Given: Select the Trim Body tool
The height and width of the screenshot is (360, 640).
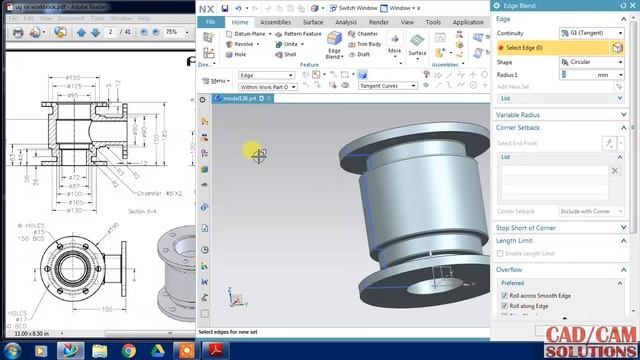Looking at the screenshot, I should (x=365, y=44).
